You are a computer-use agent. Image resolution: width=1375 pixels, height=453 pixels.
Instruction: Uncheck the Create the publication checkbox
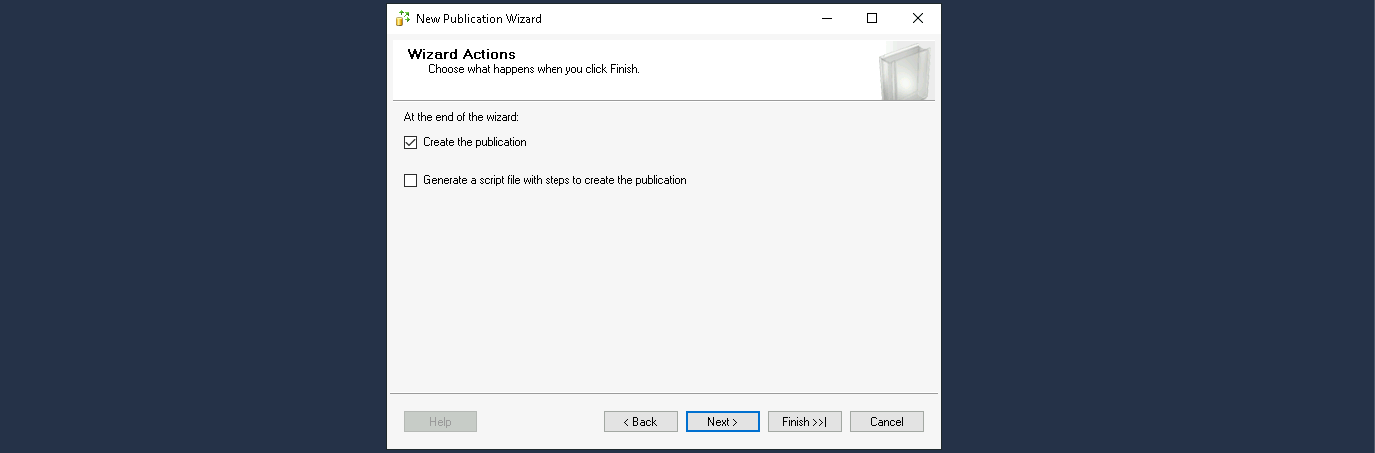[x=410, y=142]
